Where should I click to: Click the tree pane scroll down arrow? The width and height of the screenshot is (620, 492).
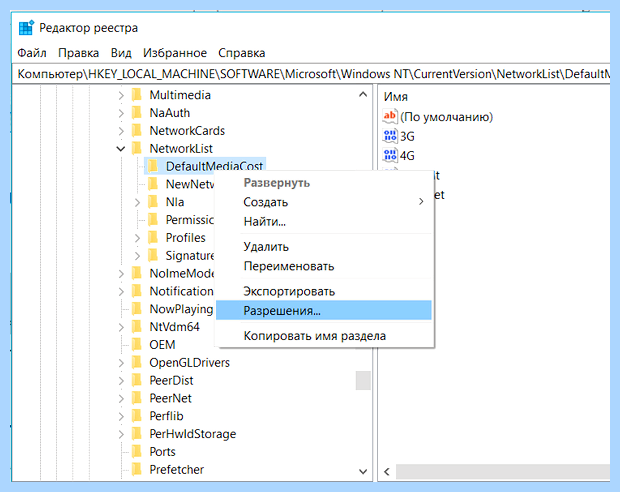coord(363,471)
